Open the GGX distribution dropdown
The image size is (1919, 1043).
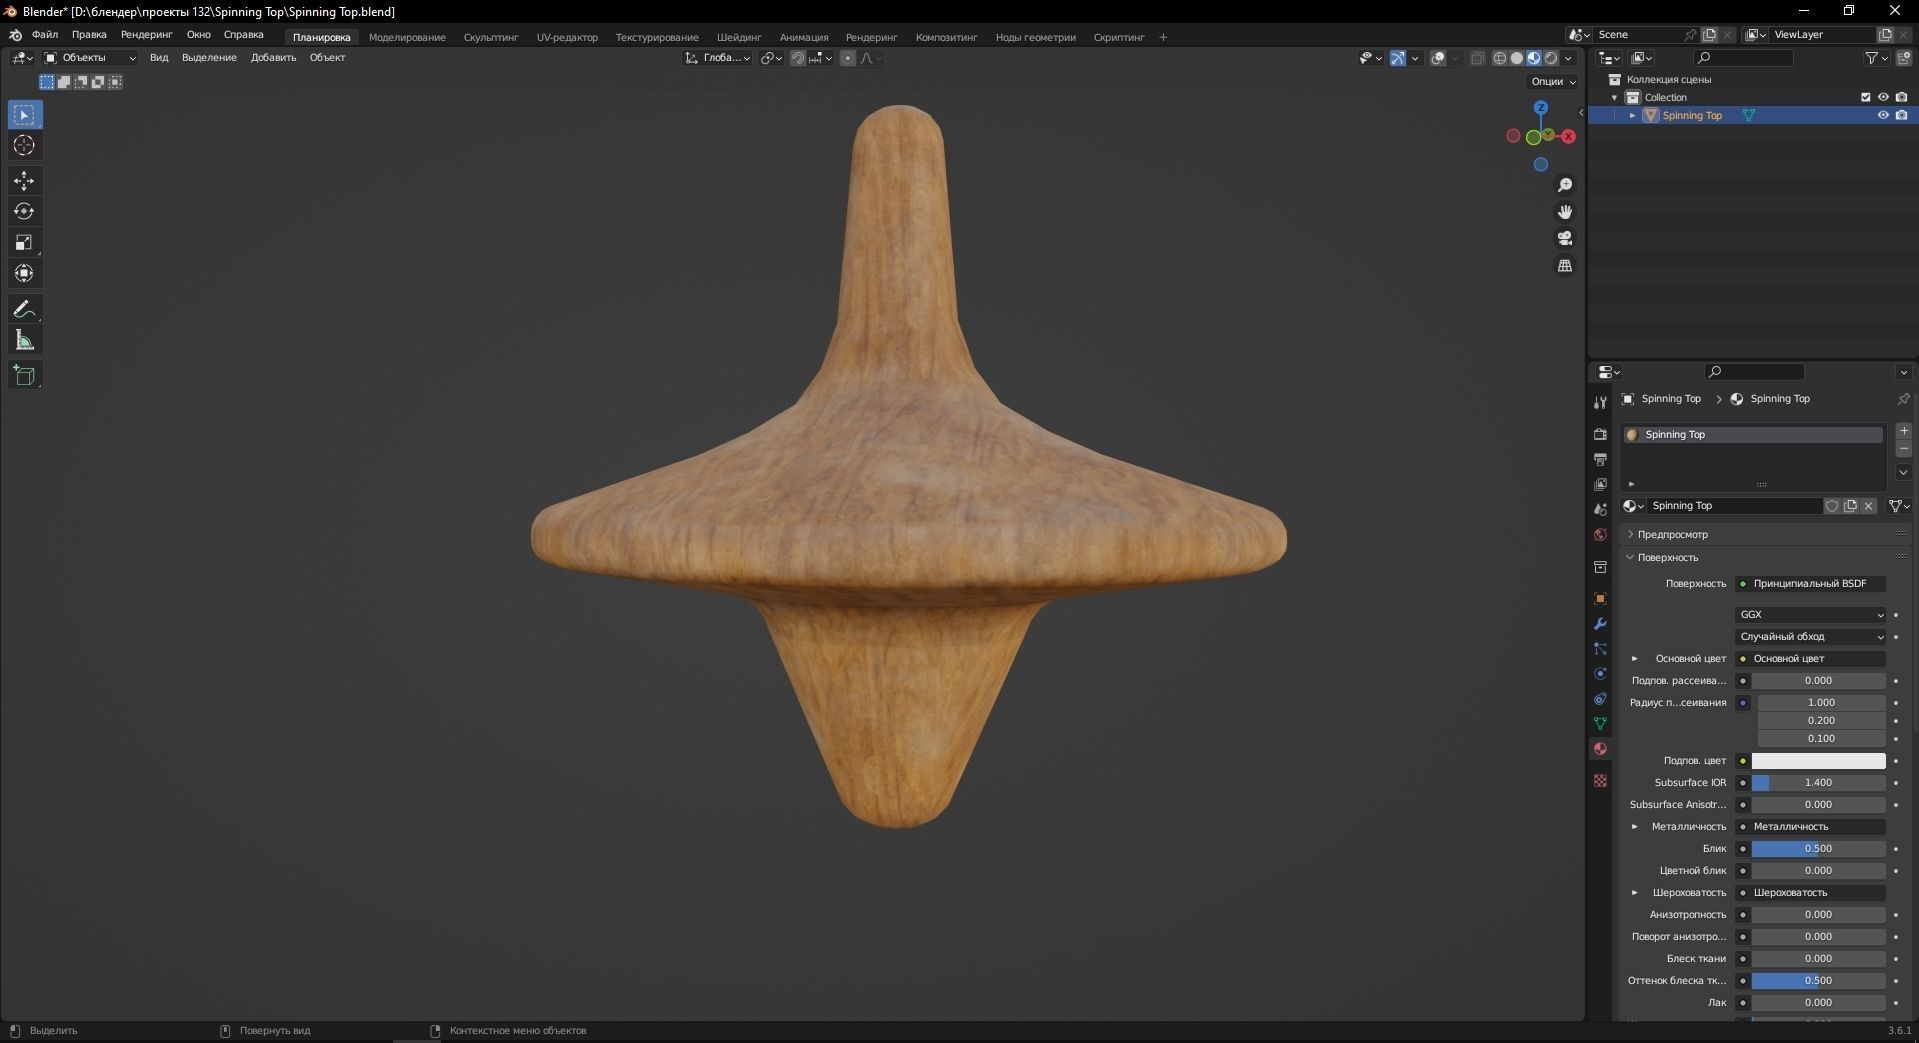coord(1810,614)
